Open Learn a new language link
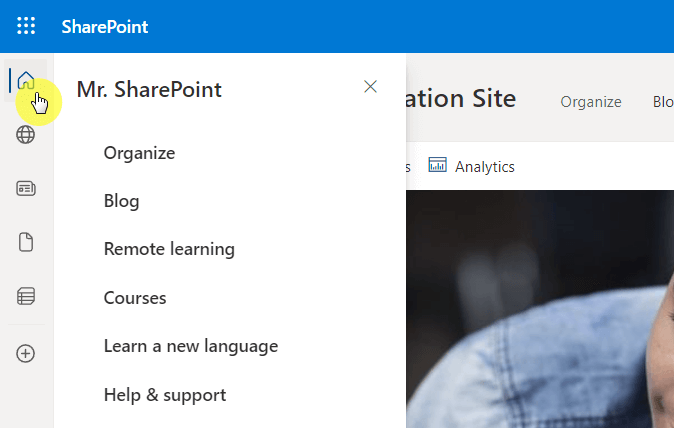Viewport: 674px width, 428px height. [191, 346]
